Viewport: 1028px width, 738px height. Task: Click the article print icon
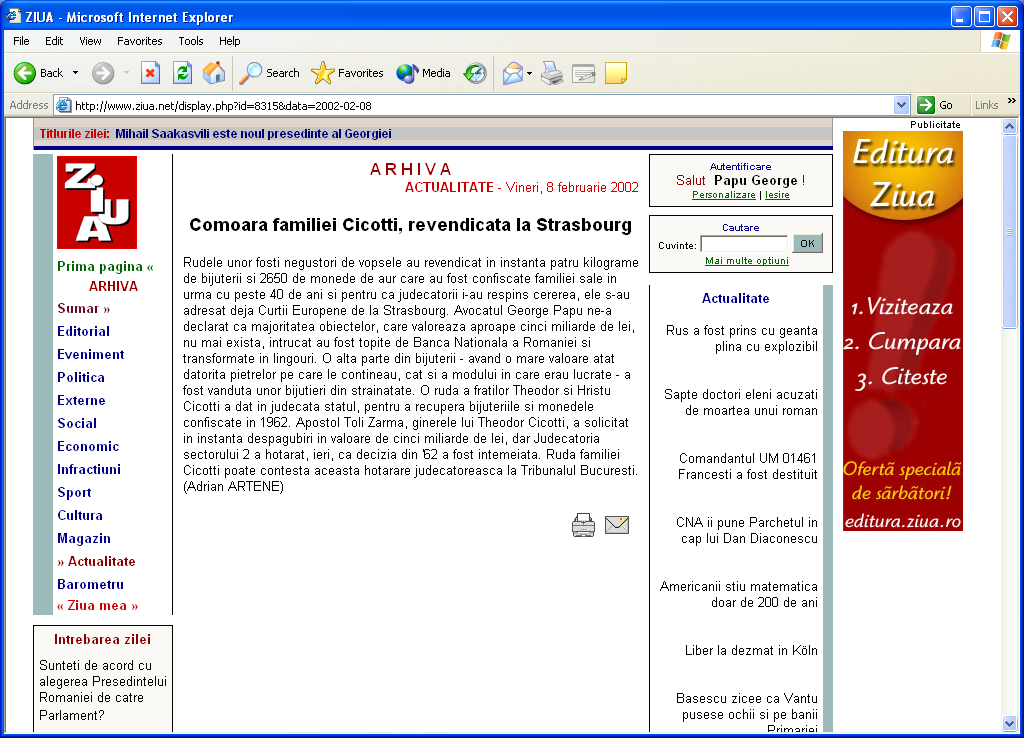pos(583,525)
